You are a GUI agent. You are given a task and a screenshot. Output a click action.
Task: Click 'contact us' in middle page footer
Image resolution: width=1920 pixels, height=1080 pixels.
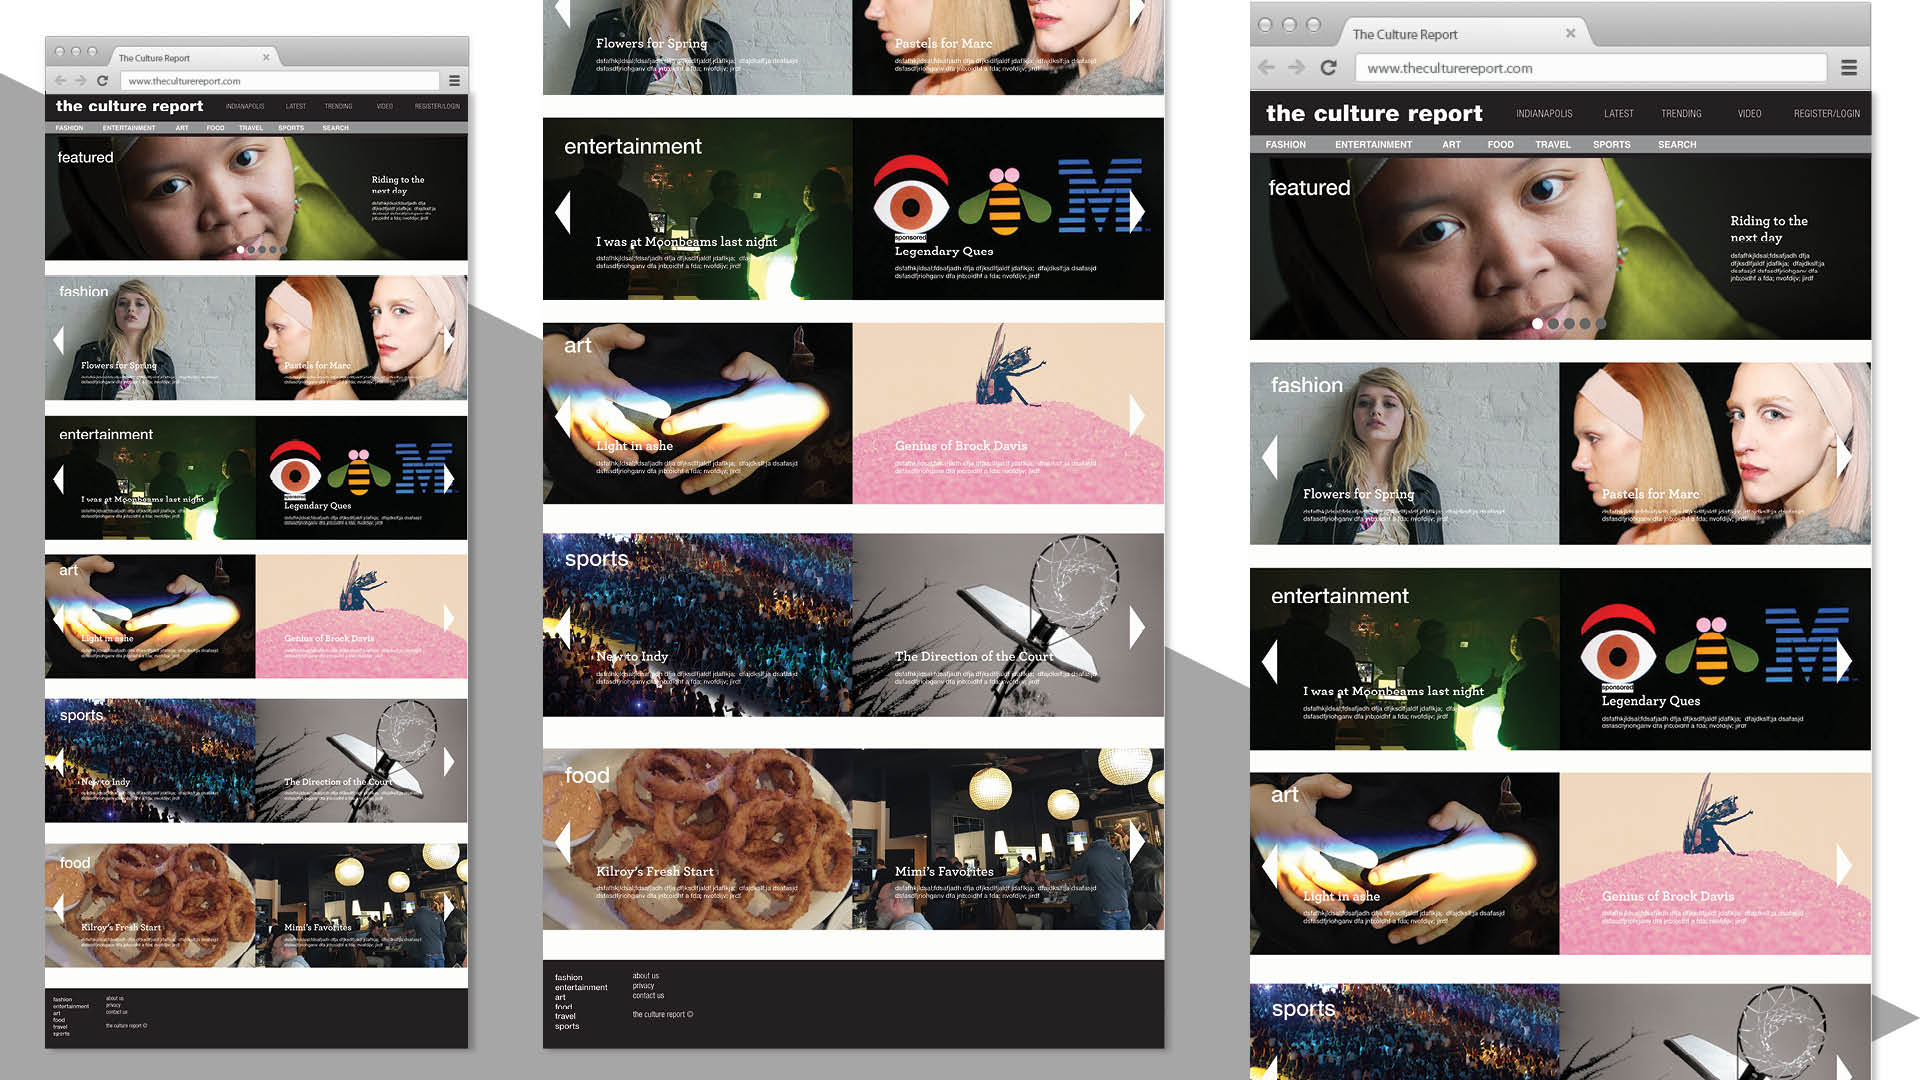click(x=648, y=996)
